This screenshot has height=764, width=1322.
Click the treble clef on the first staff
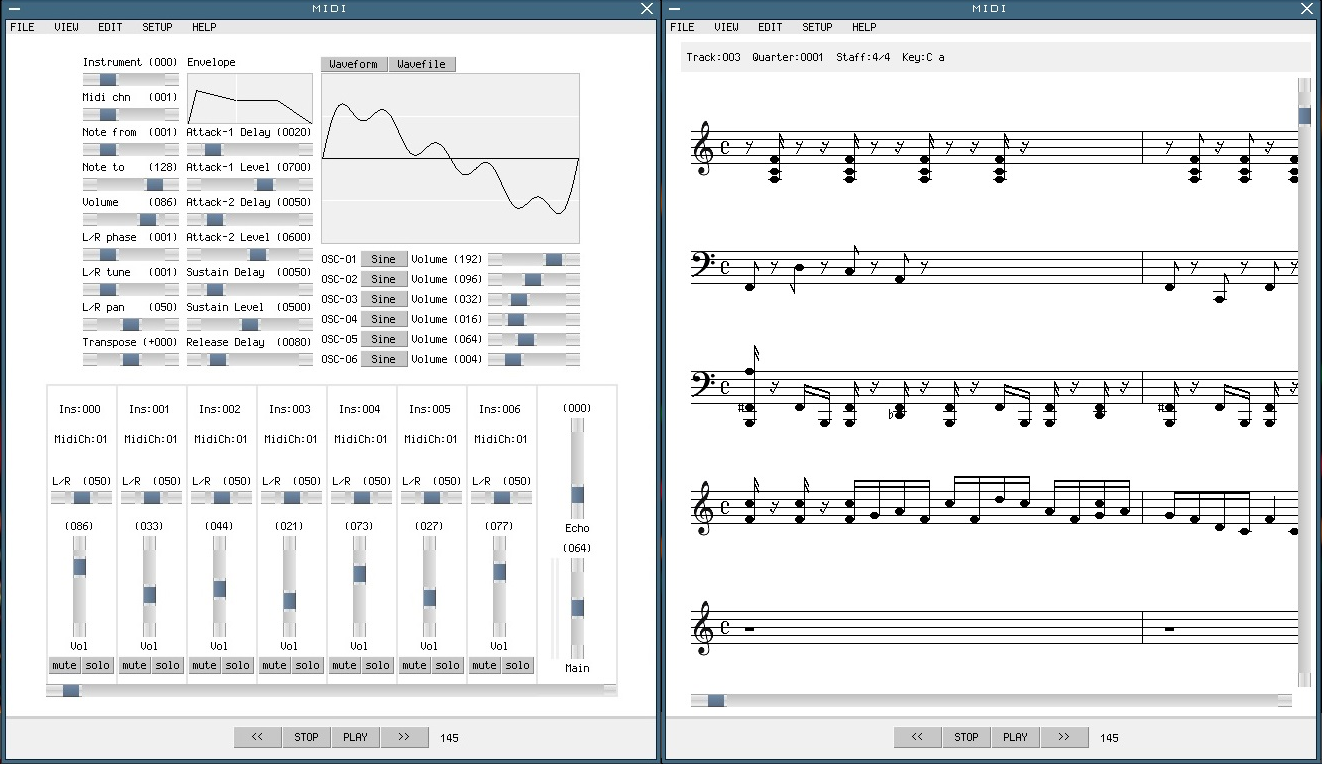pos(703,148)
